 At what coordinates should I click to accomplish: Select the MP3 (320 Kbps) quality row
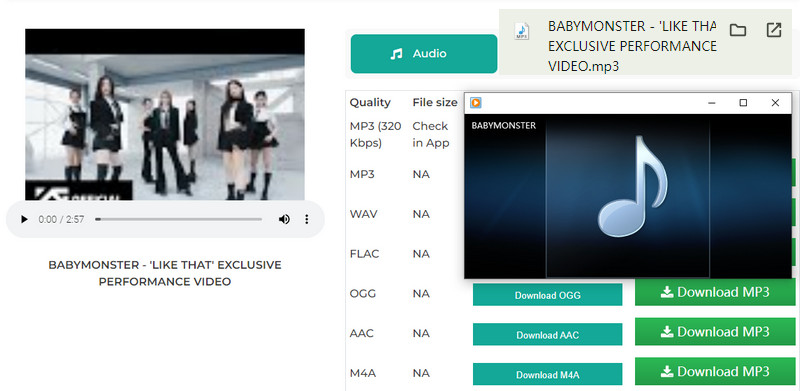pos(376,135)
